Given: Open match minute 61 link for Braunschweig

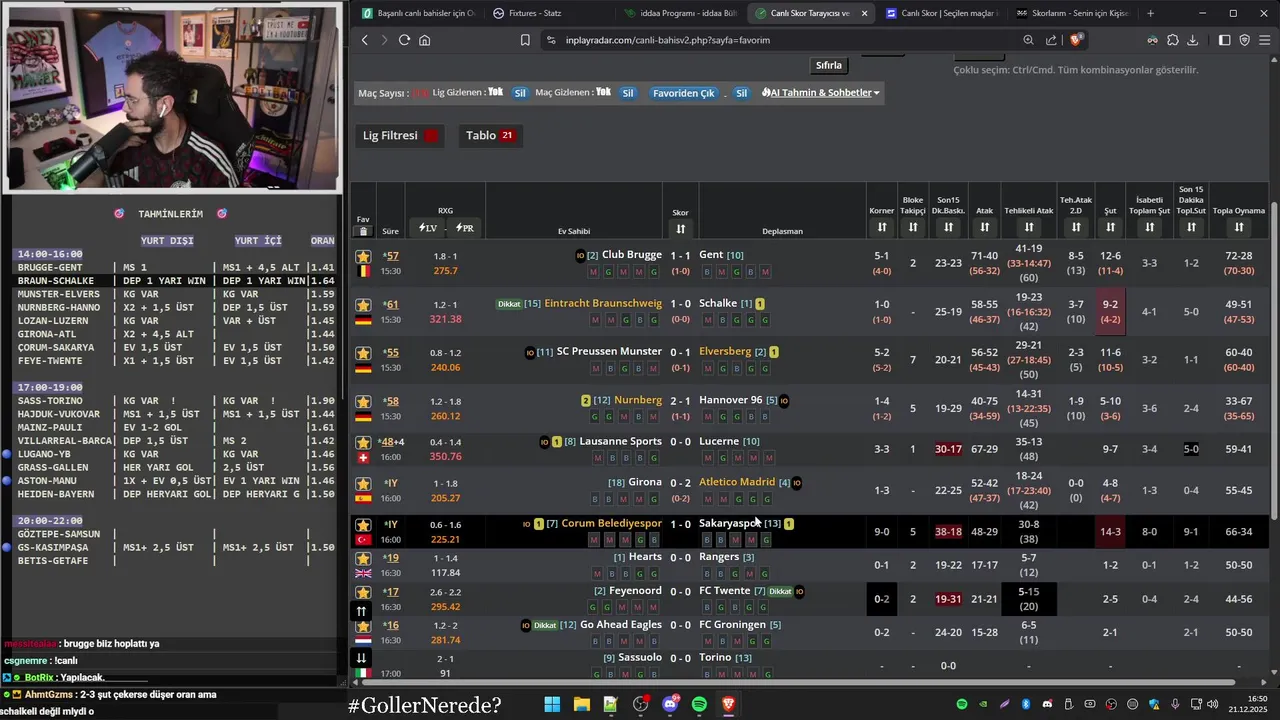Looking at the screenshot, I should coord(391,304).
